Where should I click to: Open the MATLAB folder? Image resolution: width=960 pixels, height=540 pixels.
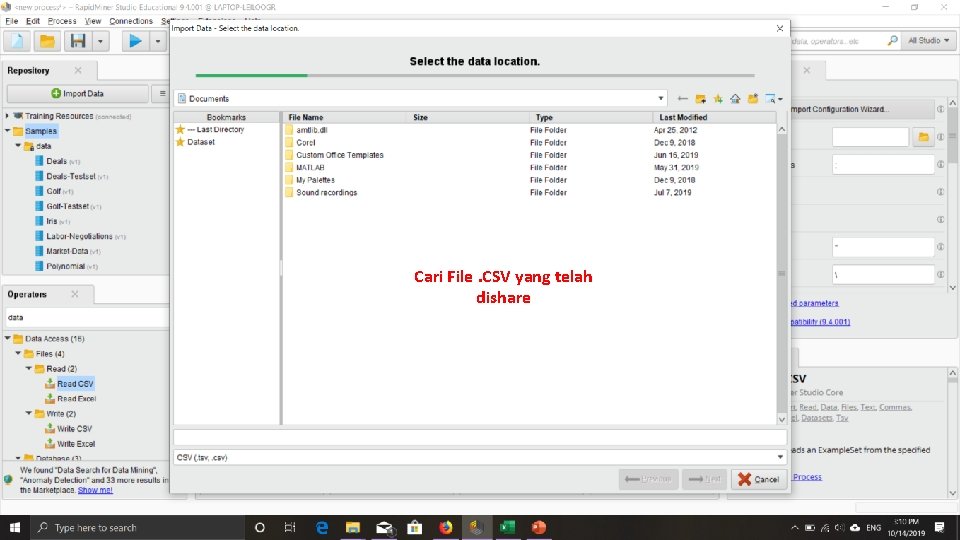coord(310,168)
